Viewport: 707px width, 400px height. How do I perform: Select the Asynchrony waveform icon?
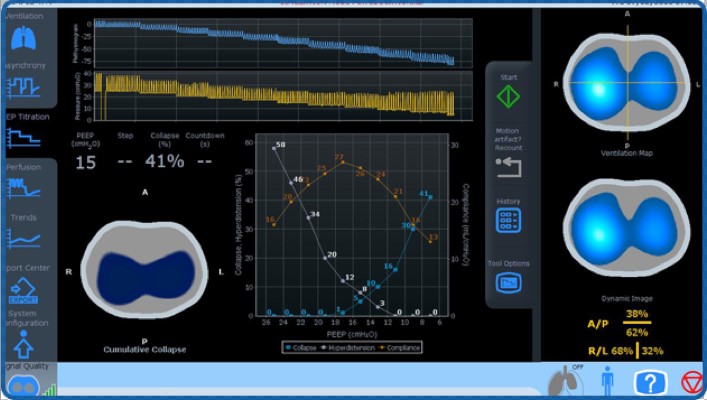[22, 88]
